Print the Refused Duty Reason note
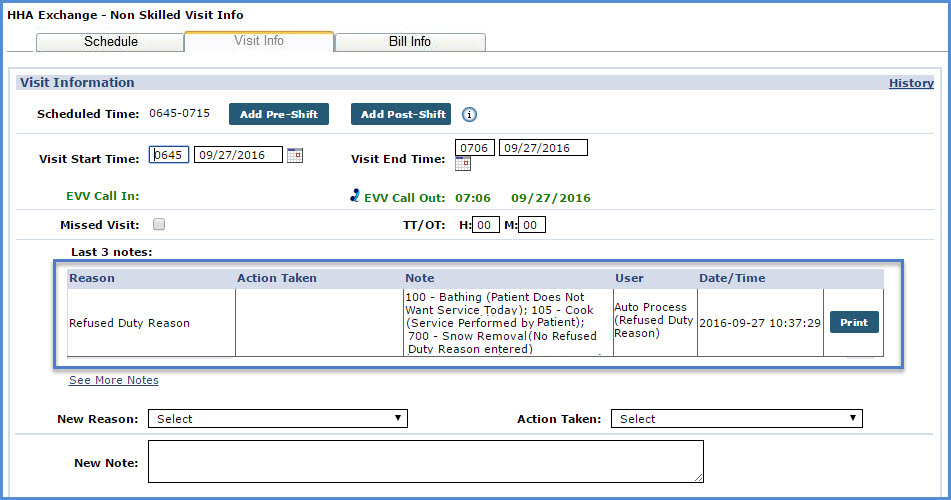Viewport: 951px width, 500px height. point(854,323)
